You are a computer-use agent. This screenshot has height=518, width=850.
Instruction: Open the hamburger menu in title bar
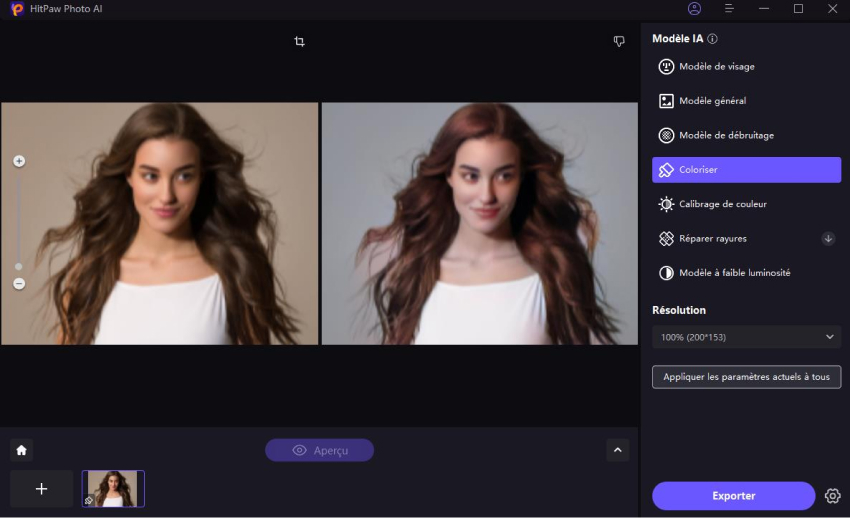729,9
